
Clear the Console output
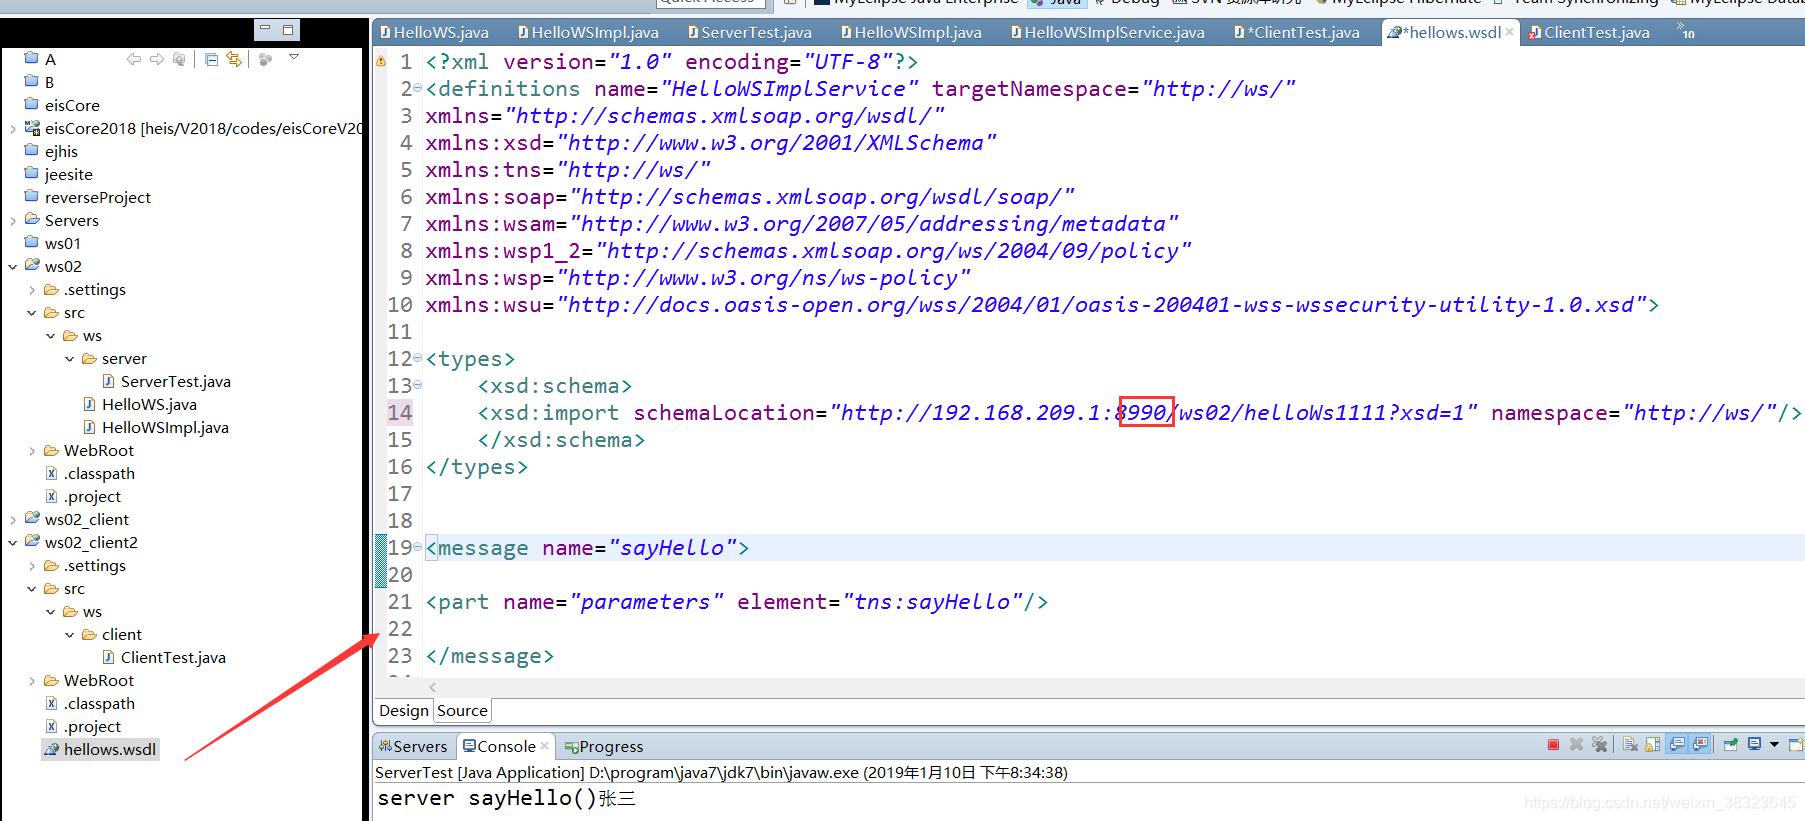click(x=1630, y=745)
